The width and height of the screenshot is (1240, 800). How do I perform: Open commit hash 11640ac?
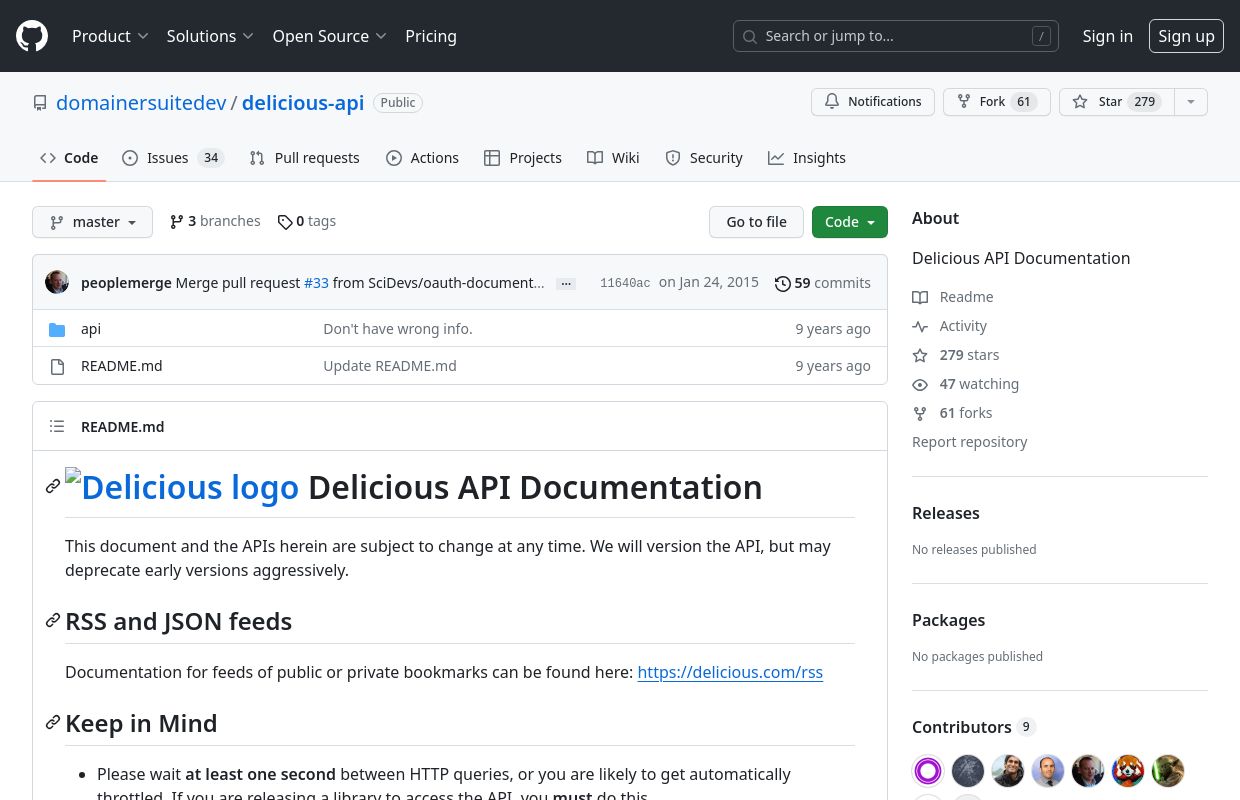[x=625, y=283]
